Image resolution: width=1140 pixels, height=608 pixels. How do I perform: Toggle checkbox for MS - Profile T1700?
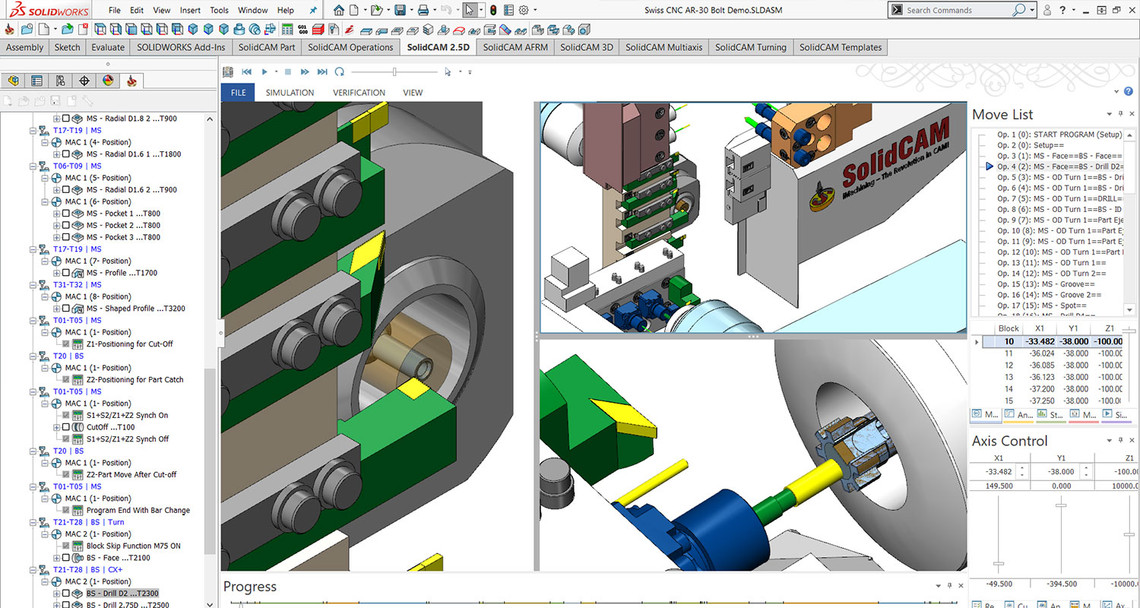(66, 273)
